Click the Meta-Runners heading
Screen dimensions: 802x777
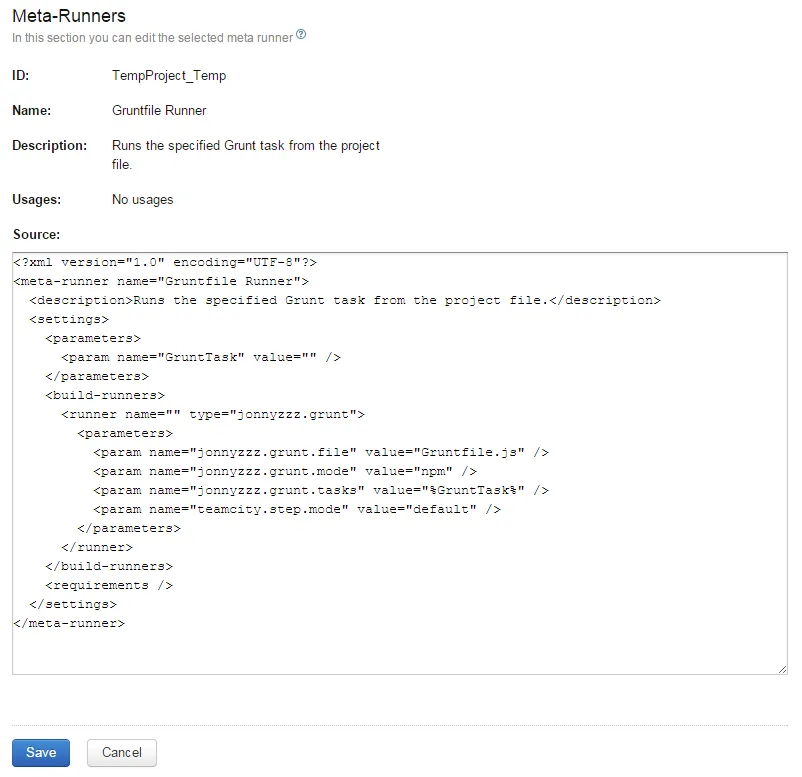point(69,16)
